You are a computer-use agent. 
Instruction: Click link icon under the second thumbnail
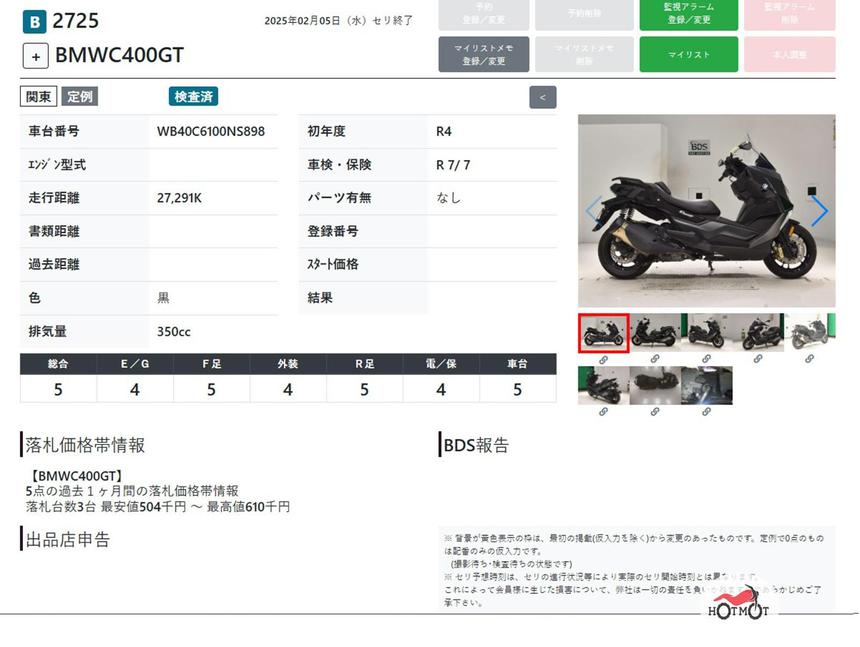655,359
